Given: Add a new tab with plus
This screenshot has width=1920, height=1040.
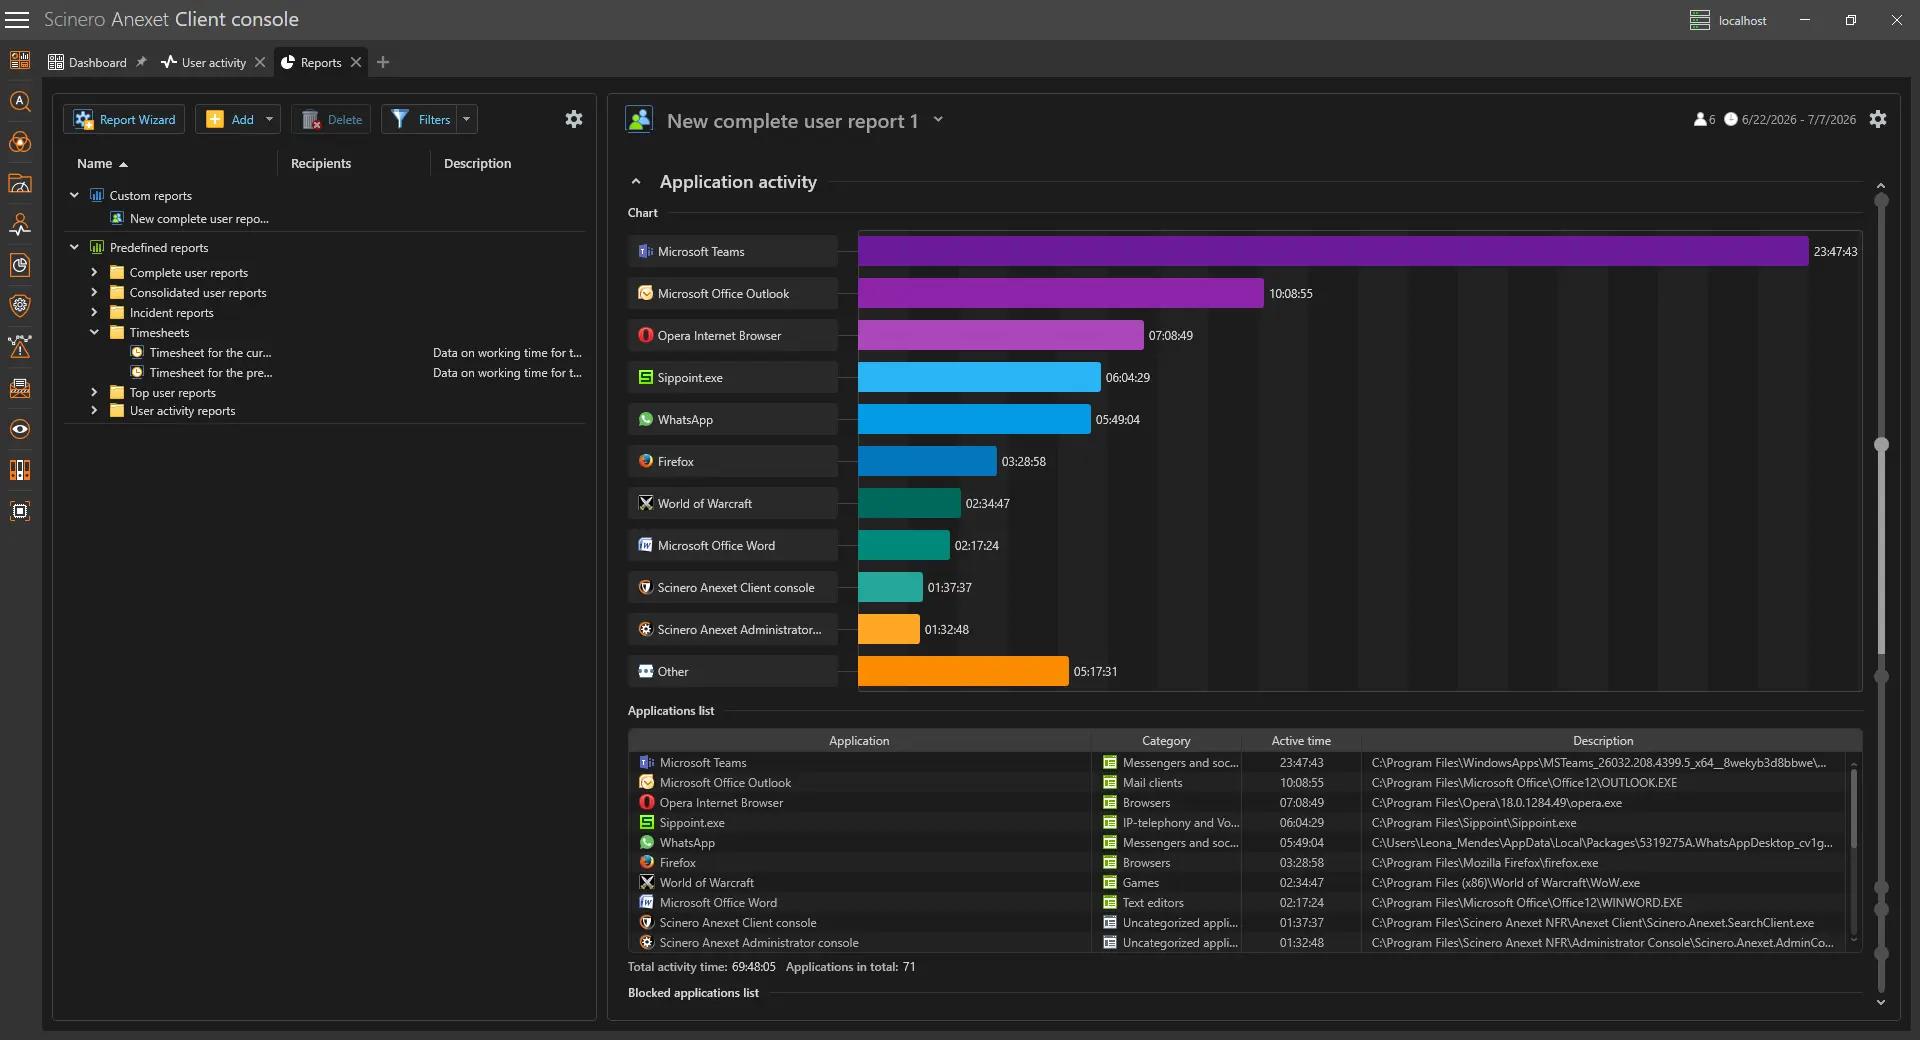Looking at the screenshot, I should point(383,62).
